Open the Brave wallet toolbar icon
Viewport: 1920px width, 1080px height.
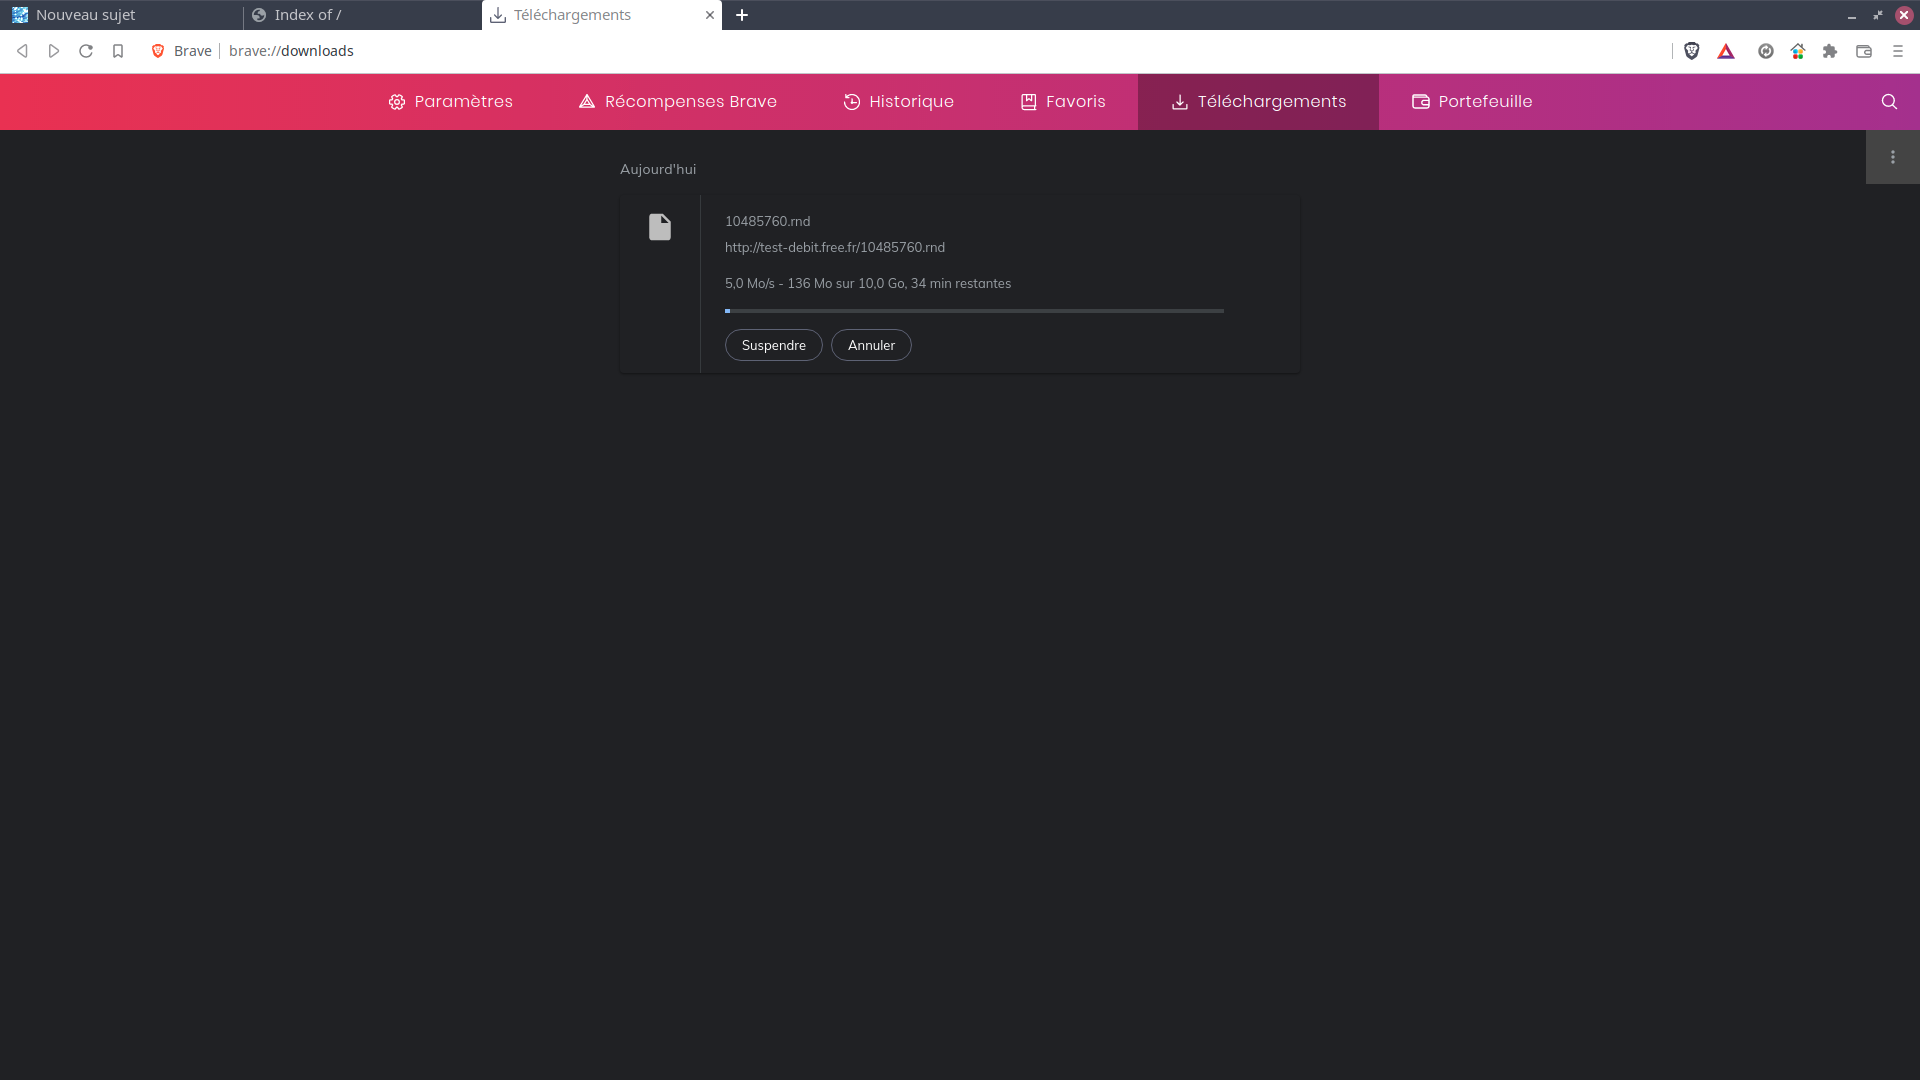coord(1864,51)
